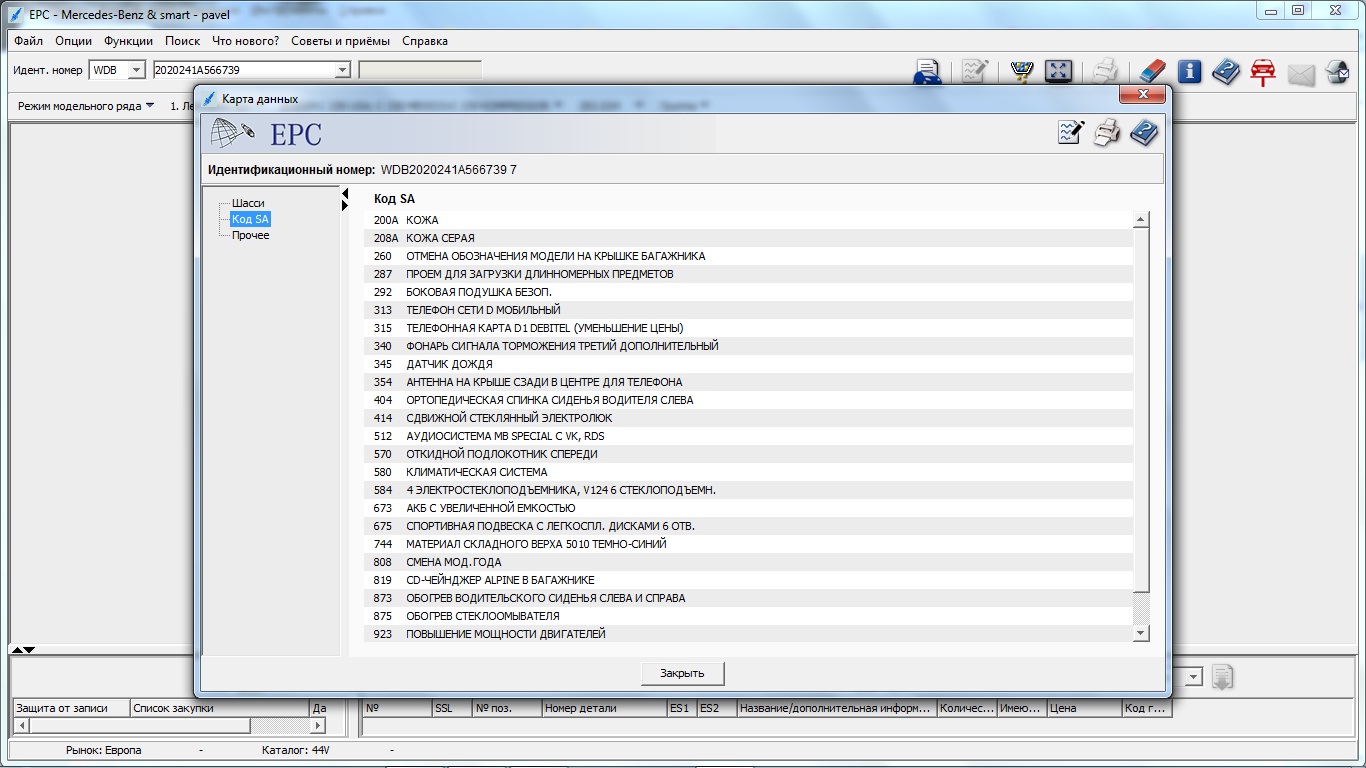Select row 673 АКБ С УВЕЛИЧЕННОЙ ЕМКОСТЬЮ

(x=748, y=508)
